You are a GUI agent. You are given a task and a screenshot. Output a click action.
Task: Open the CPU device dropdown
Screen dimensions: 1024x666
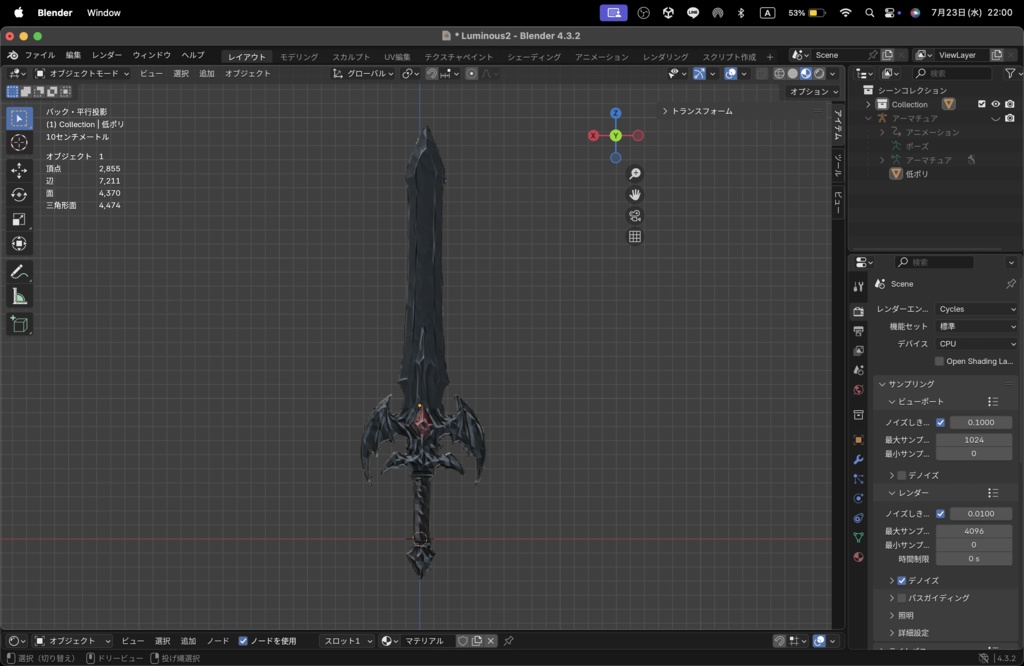(x=976, y=343)
